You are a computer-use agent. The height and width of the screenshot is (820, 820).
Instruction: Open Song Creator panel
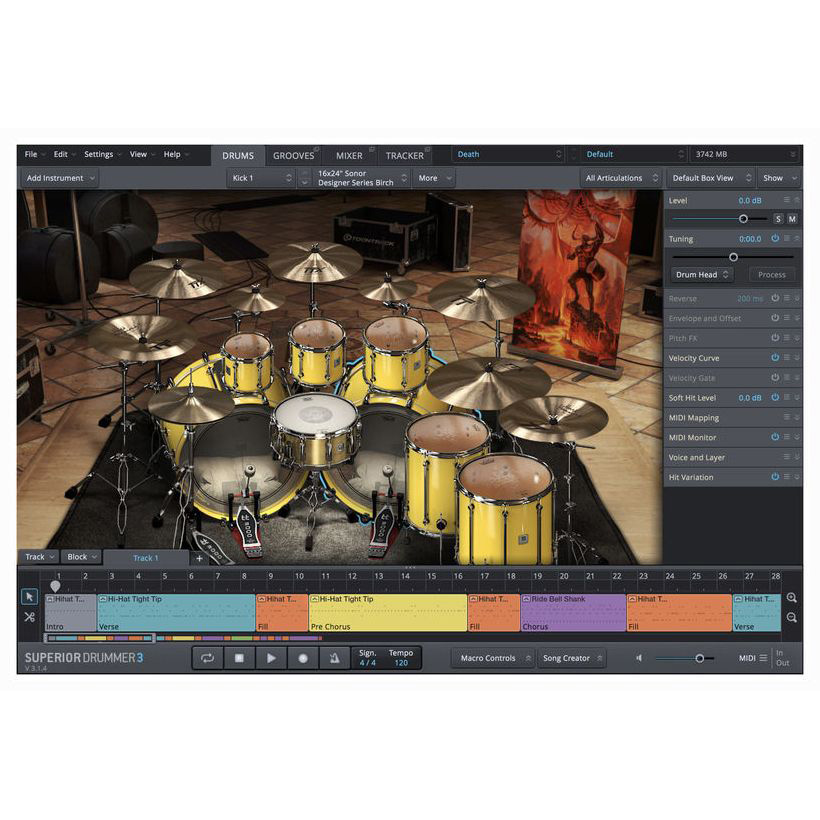click(x=571, y=658)
